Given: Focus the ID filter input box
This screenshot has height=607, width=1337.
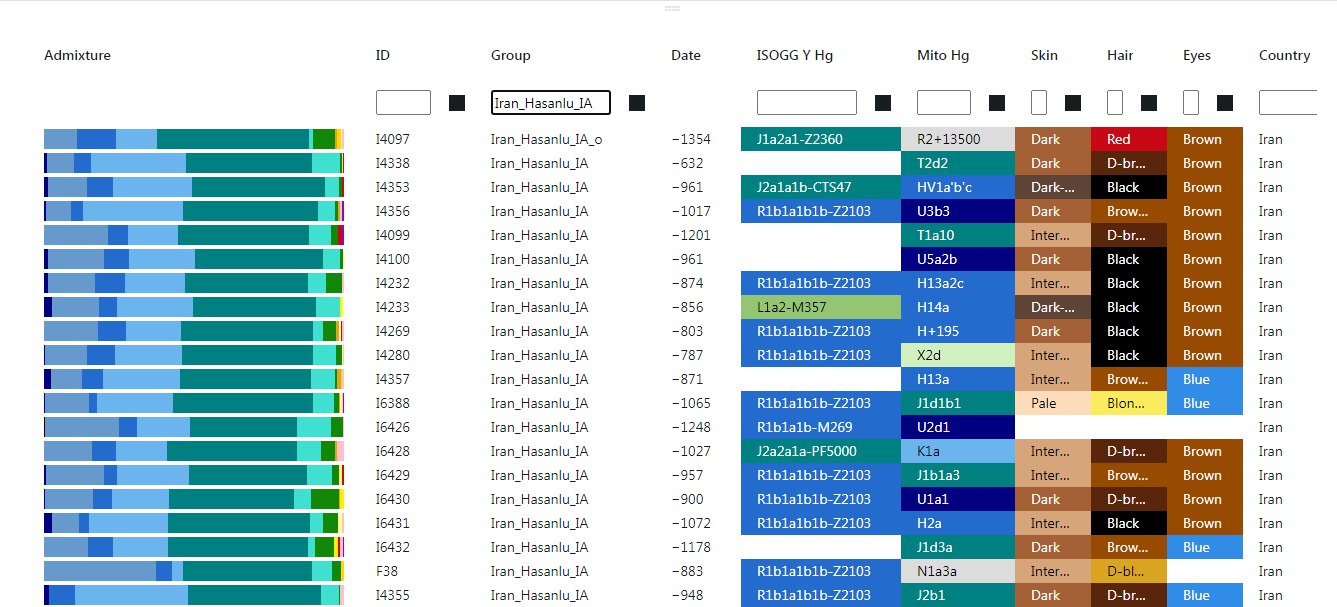Looking at the screenshot, I should (x=403, y=103).
